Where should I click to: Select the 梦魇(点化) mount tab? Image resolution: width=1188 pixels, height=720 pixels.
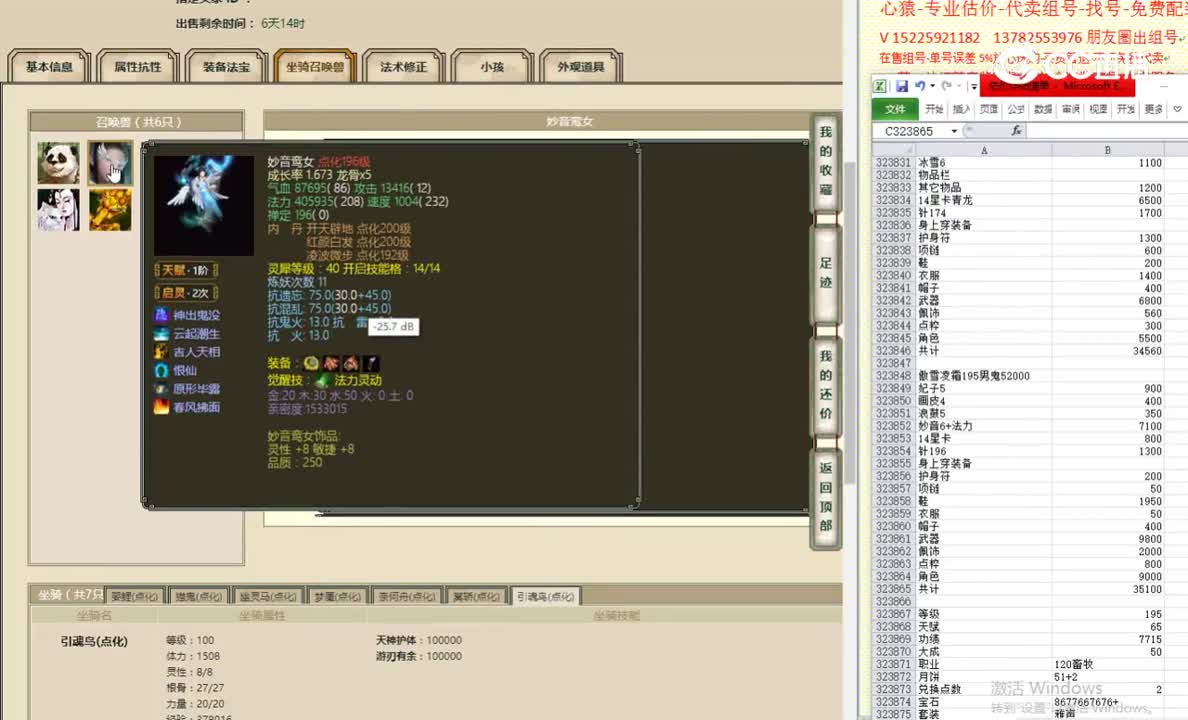337,596
